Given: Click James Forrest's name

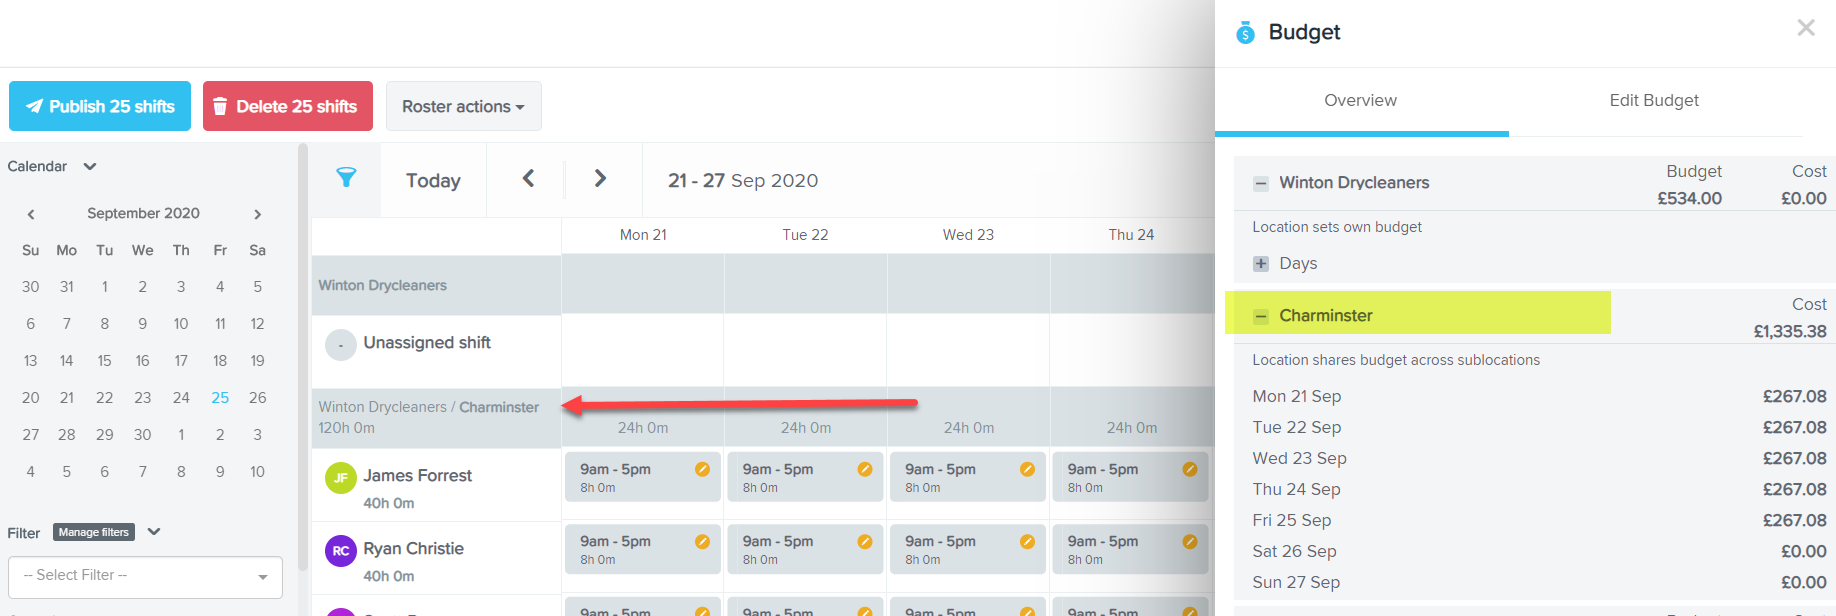Looking at the screenshot, I should tap(418, 476).
